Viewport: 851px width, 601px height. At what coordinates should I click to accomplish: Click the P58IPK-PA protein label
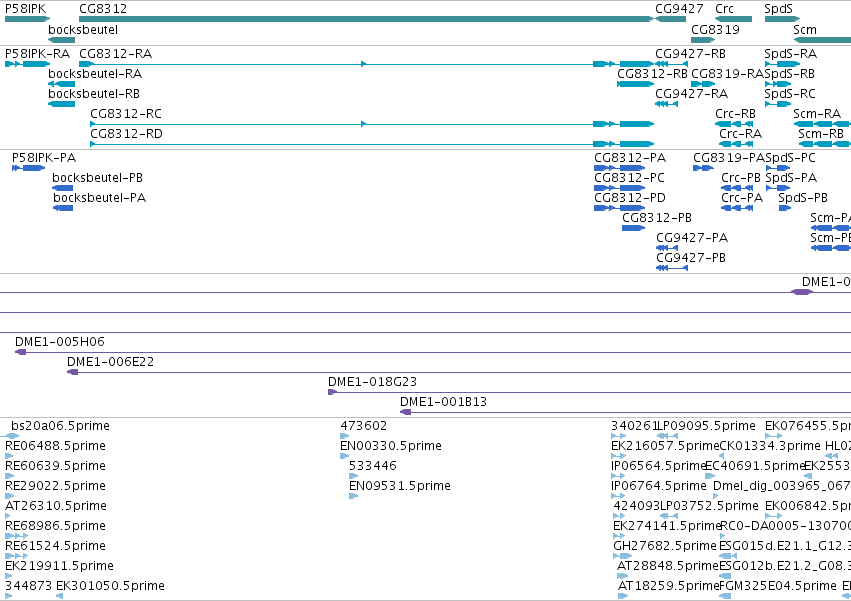click(x=44, y=158)
